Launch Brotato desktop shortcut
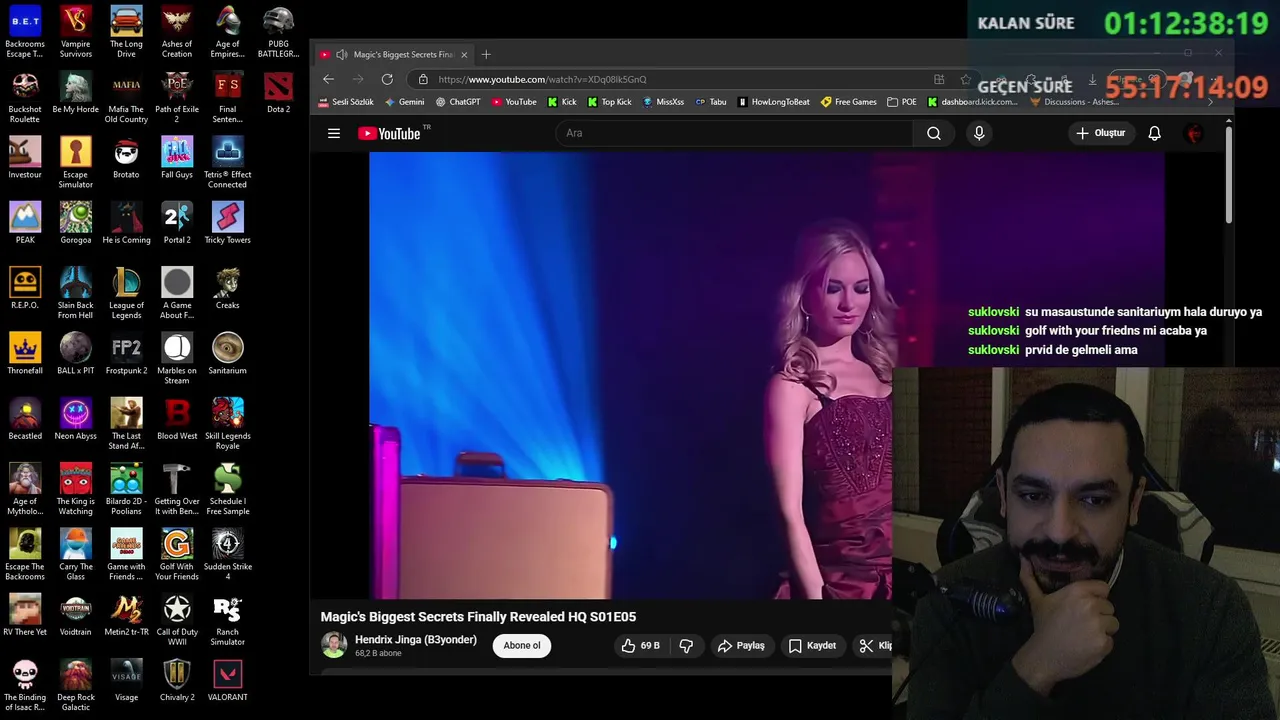Screen dimensions: 1280x720 pyautogui.click(x=126, y=158)
